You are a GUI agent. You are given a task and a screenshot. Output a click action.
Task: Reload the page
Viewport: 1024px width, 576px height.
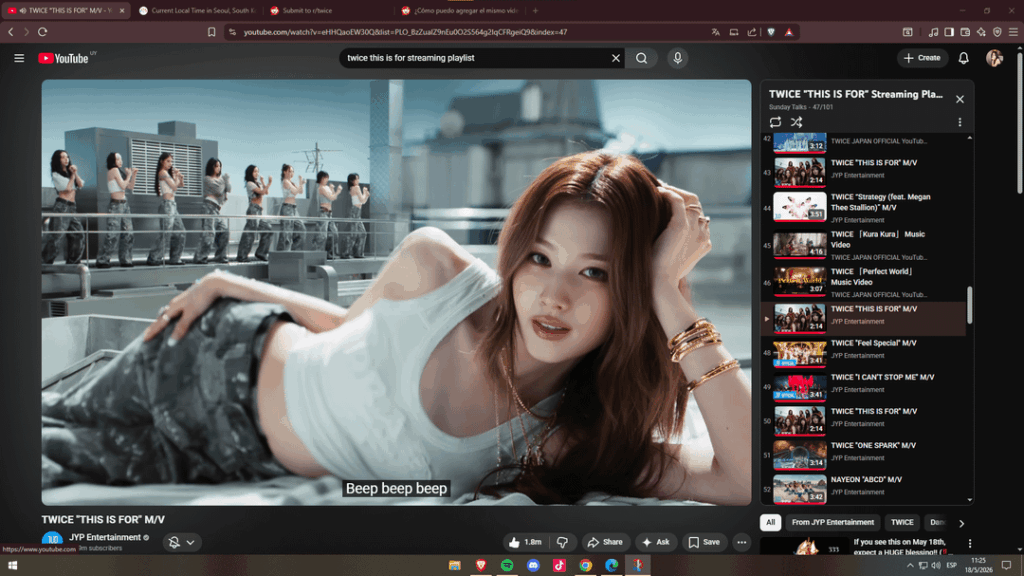click(x=42, y=32)
